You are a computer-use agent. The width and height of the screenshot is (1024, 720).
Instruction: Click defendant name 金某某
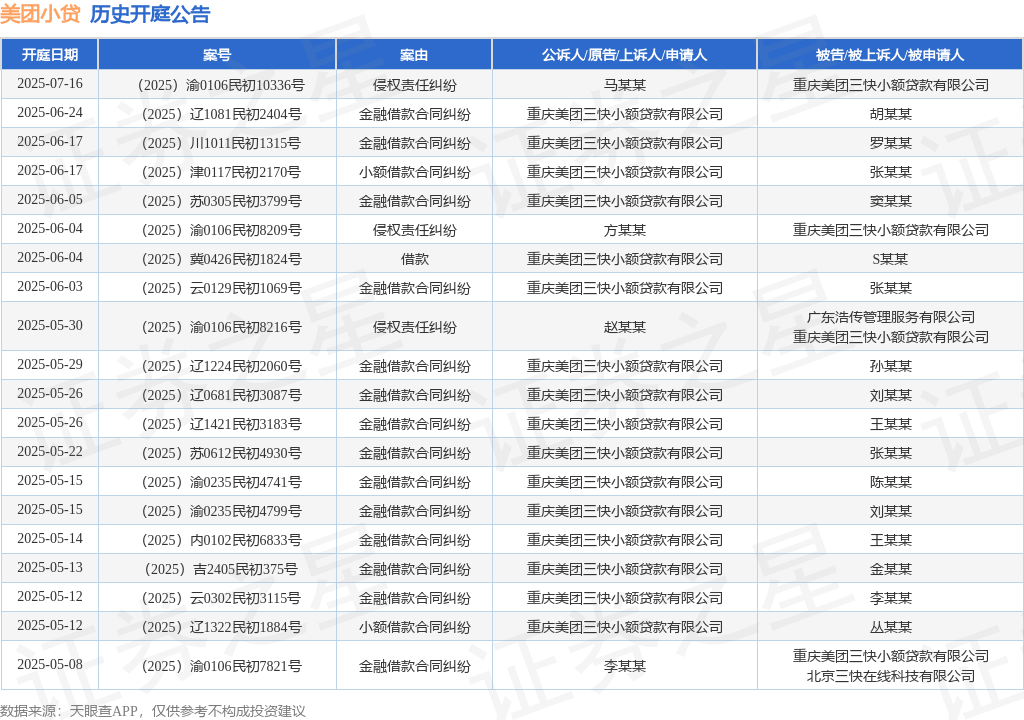[890, 569]
